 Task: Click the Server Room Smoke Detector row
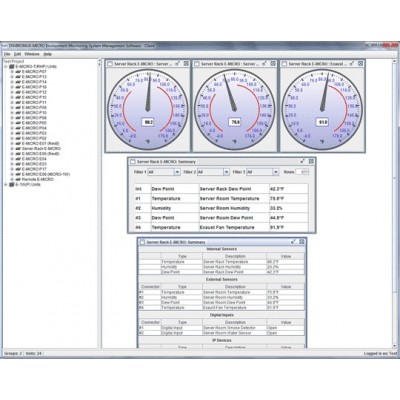(x=222, y=328)
